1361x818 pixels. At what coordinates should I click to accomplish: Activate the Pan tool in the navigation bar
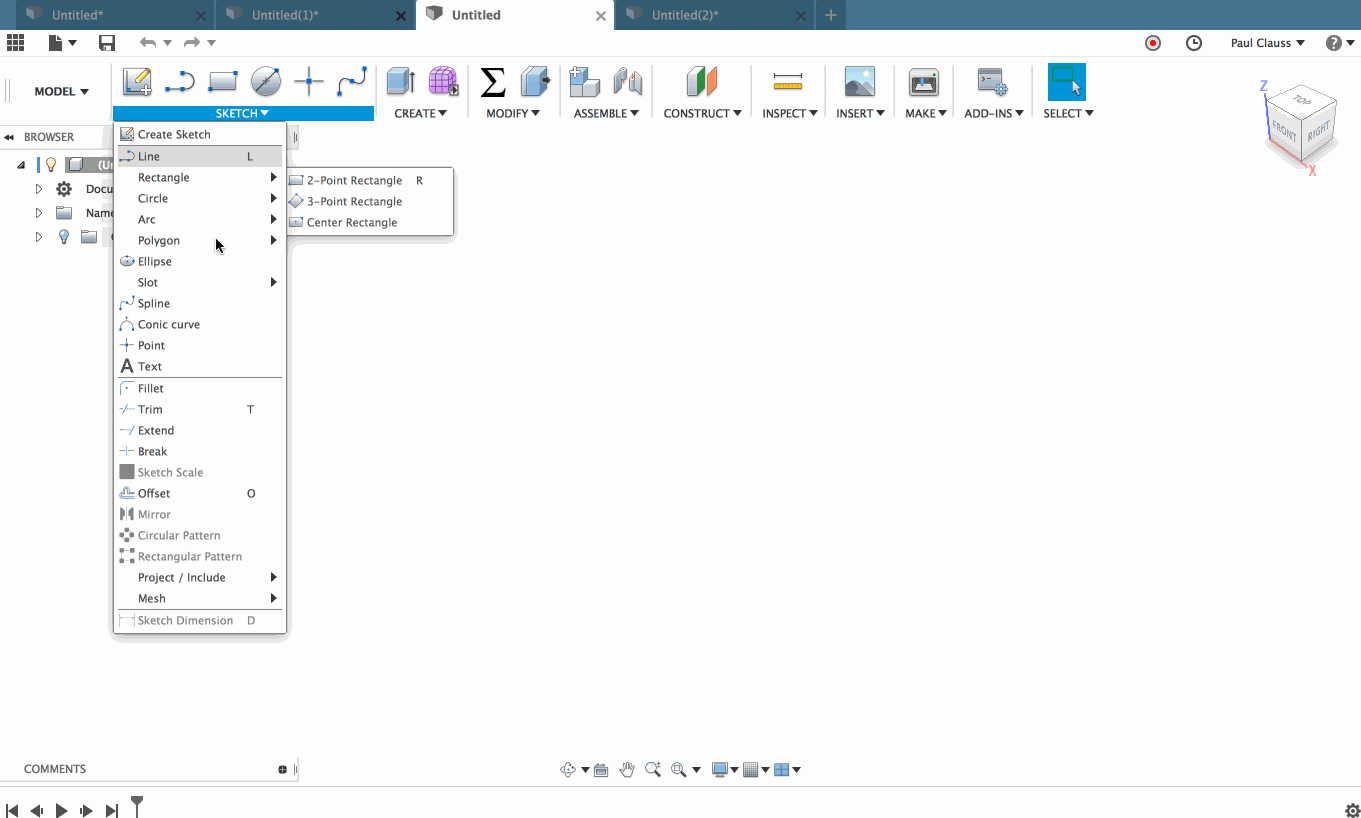(x=627, y=769)
